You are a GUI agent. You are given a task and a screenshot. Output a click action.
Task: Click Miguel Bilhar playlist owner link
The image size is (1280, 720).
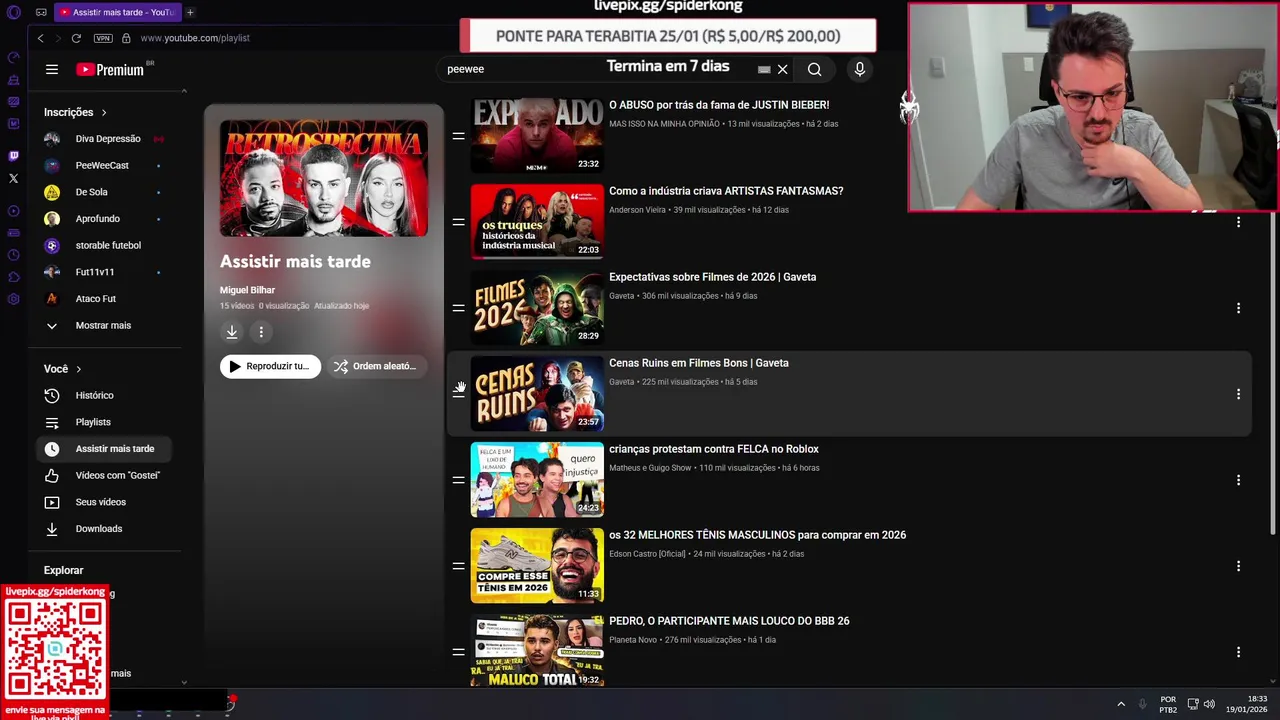[x=247, y=290]
